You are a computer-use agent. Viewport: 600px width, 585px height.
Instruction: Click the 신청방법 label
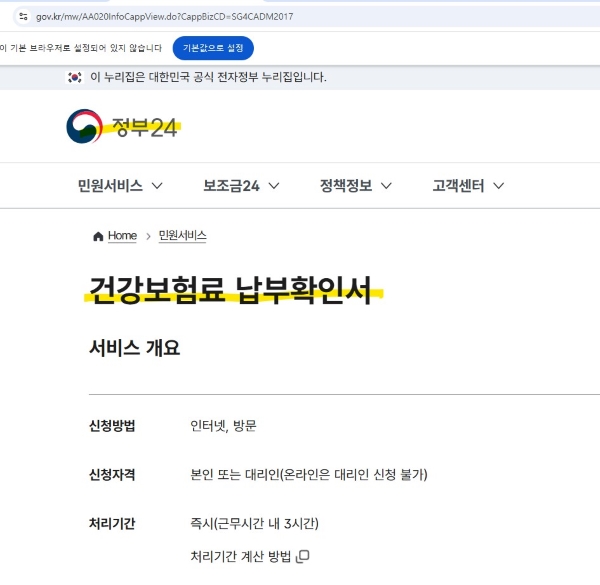coord(112,425)
